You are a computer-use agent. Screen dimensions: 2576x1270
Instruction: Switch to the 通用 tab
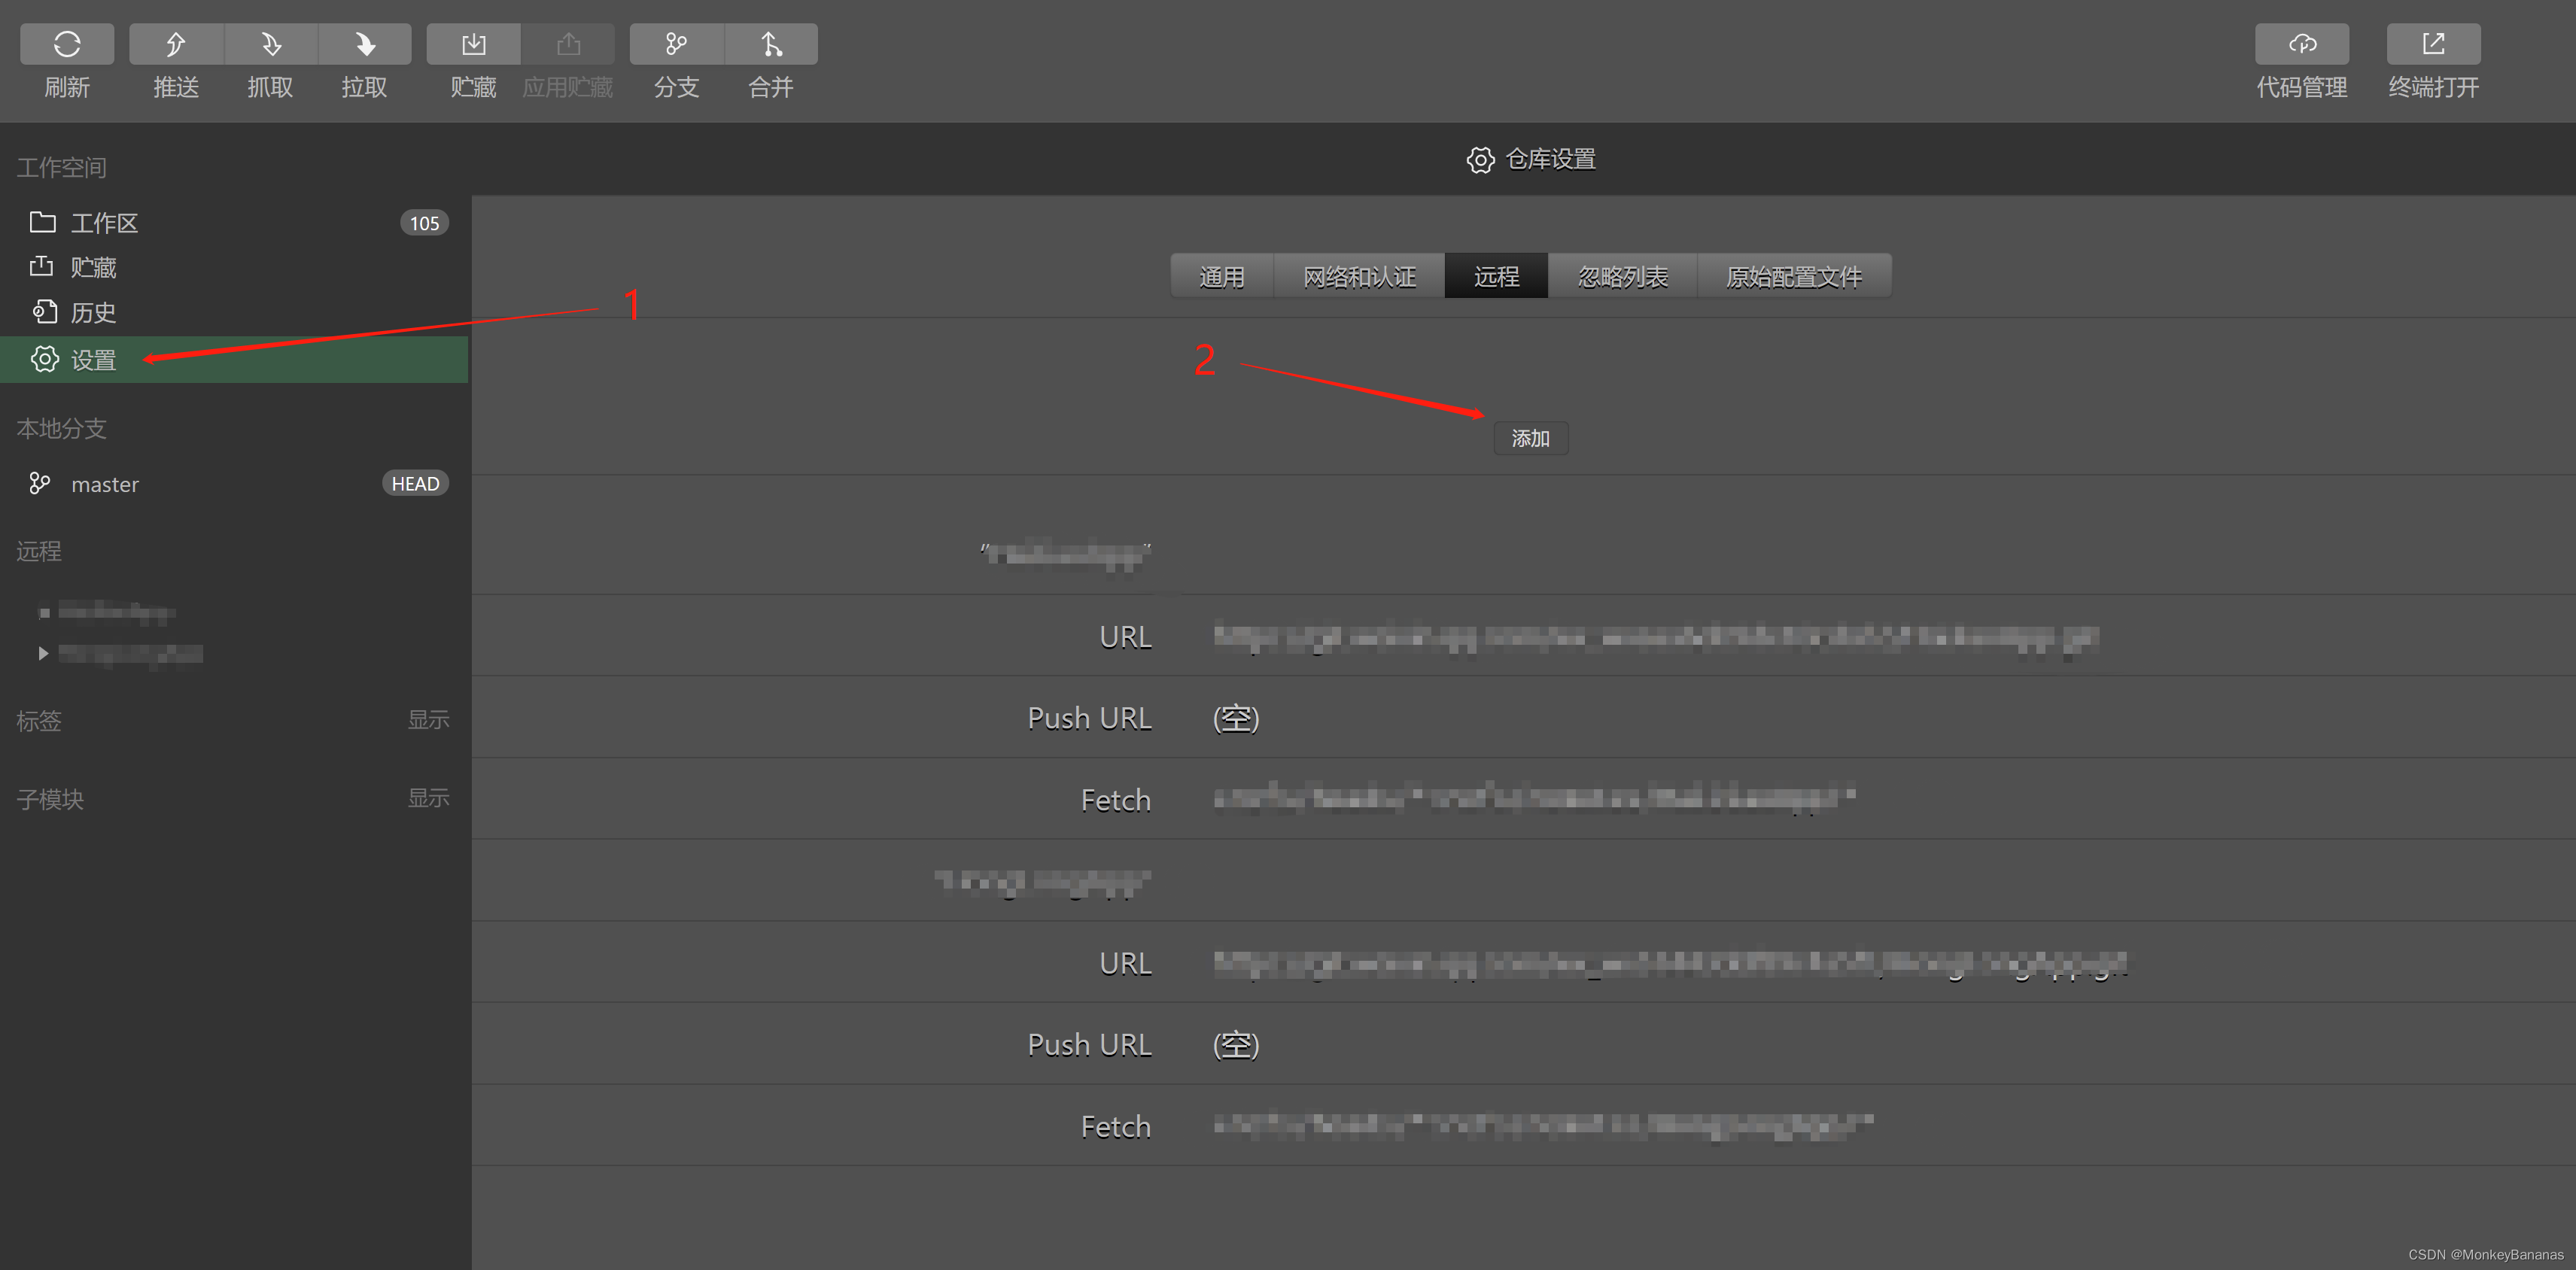click(1222, 276)
